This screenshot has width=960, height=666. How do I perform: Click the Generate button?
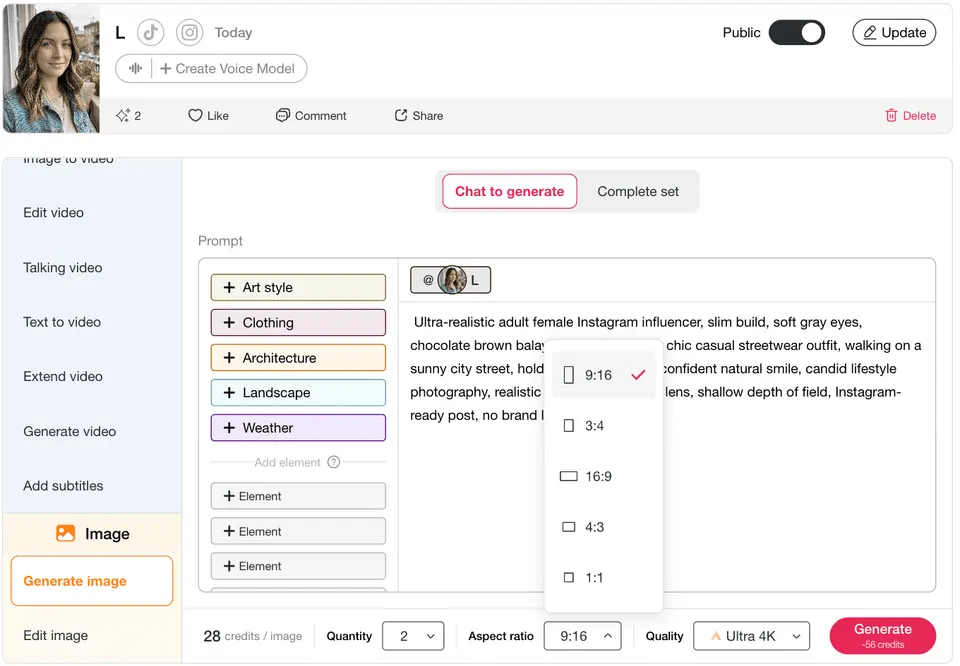(882, 635)
